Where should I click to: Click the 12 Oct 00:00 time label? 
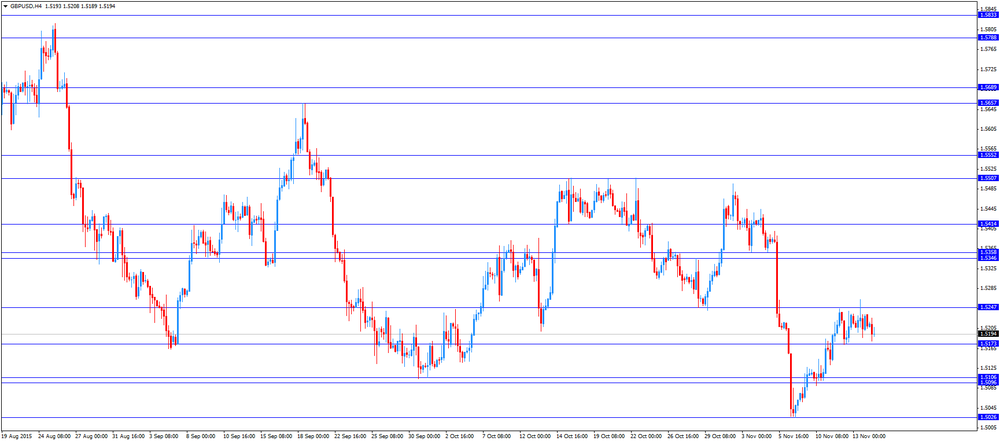tap(534, 437)
